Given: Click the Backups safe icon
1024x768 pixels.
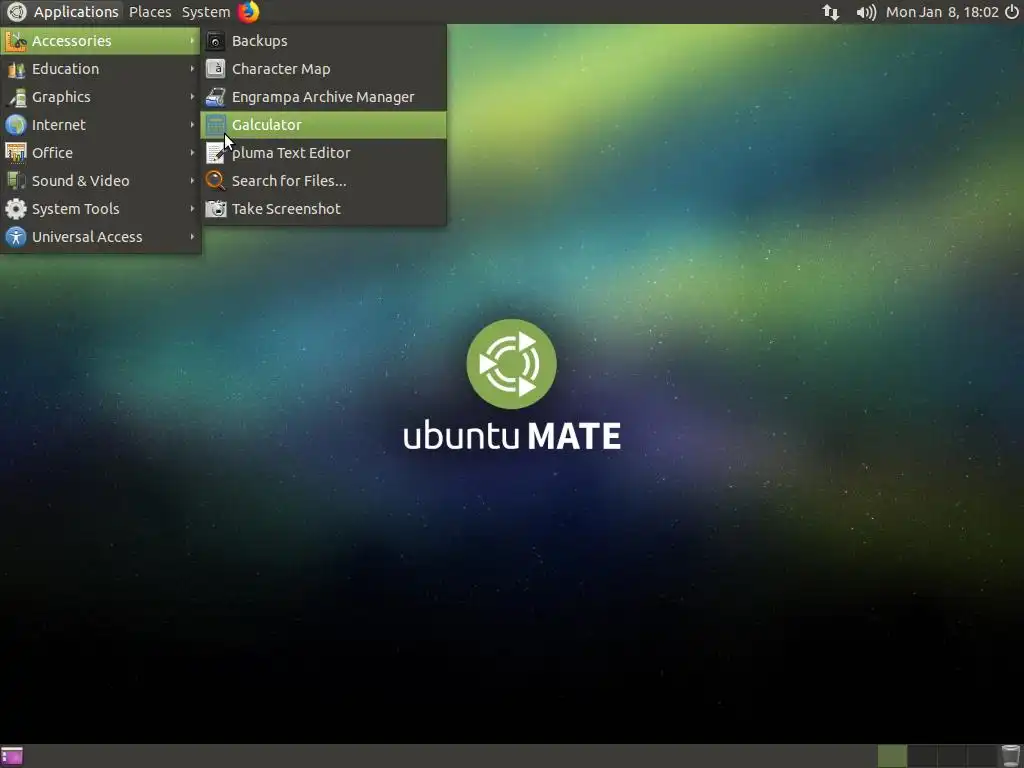Looking at the screenshot, I should [216, 40].
